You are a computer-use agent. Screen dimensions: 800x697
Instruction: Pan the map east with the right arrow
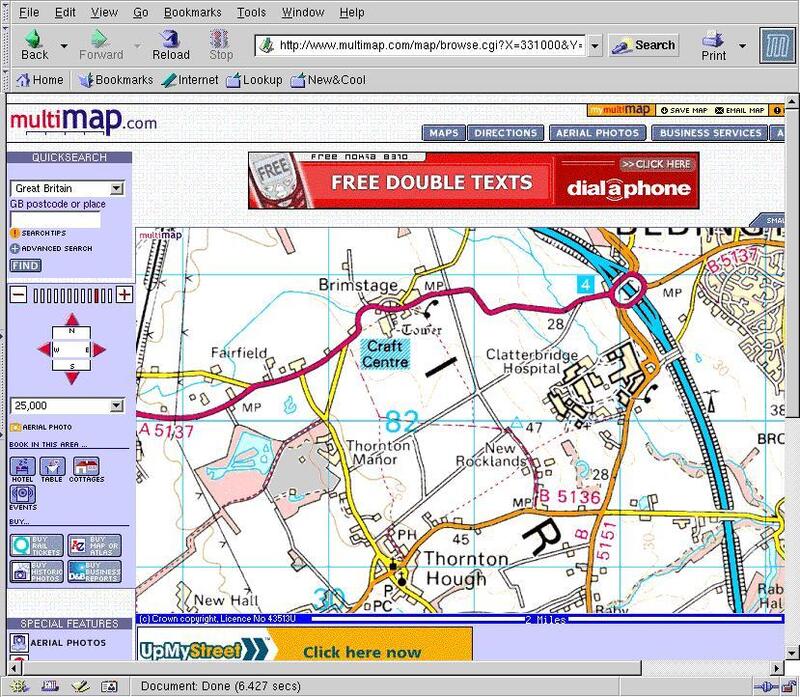100,349
